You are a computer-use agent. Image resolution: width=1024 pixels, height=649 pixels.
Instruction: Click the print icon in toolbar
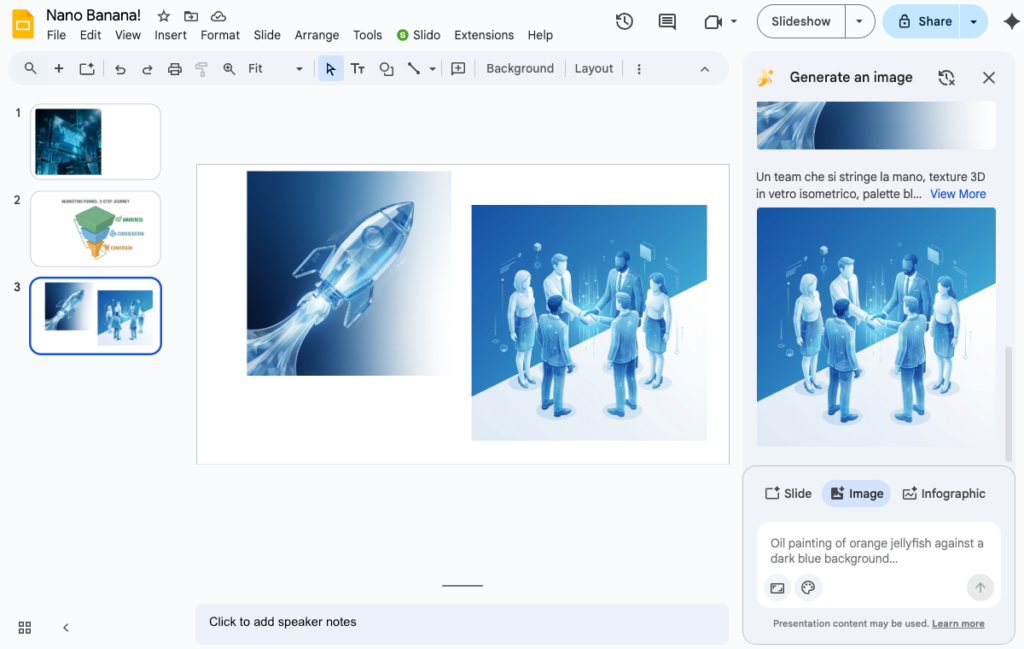point(175,69)
